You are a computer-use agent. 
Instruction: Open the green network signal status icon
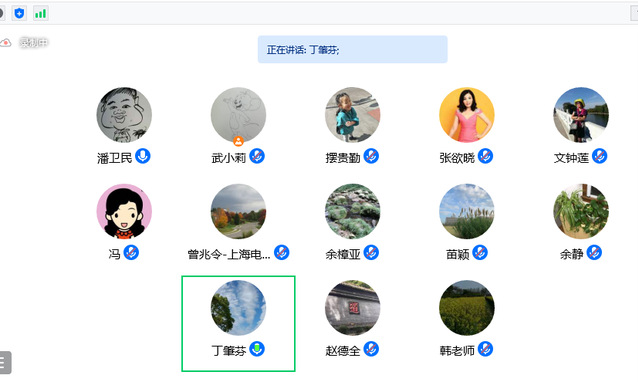pos(41,13)
